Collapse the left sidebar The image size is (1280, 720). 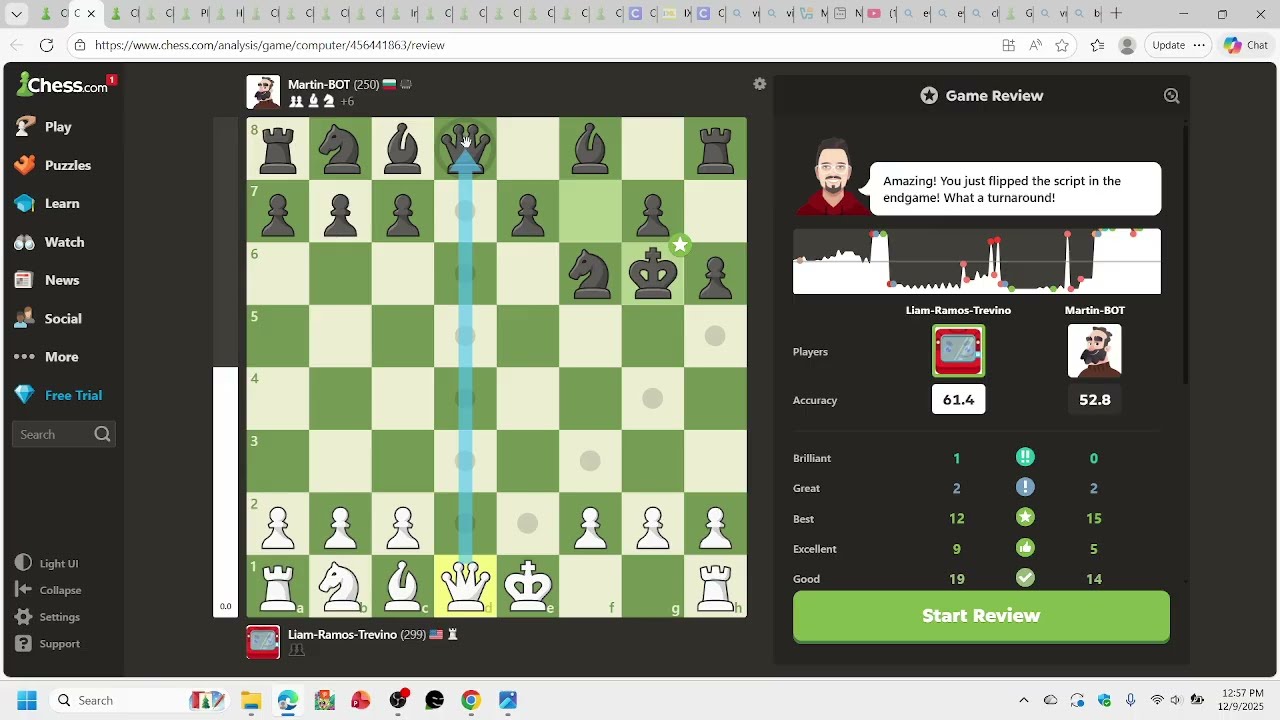[49, 590]
